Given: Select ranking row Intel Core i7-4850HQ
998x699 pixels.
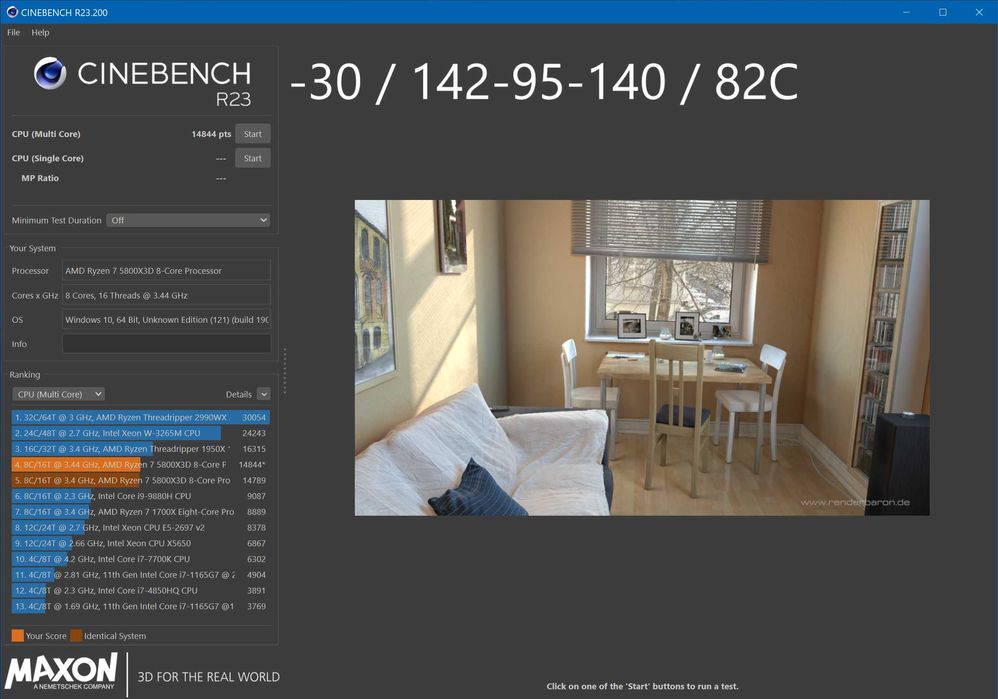Looking at the screenshot, I should (141, 591).
